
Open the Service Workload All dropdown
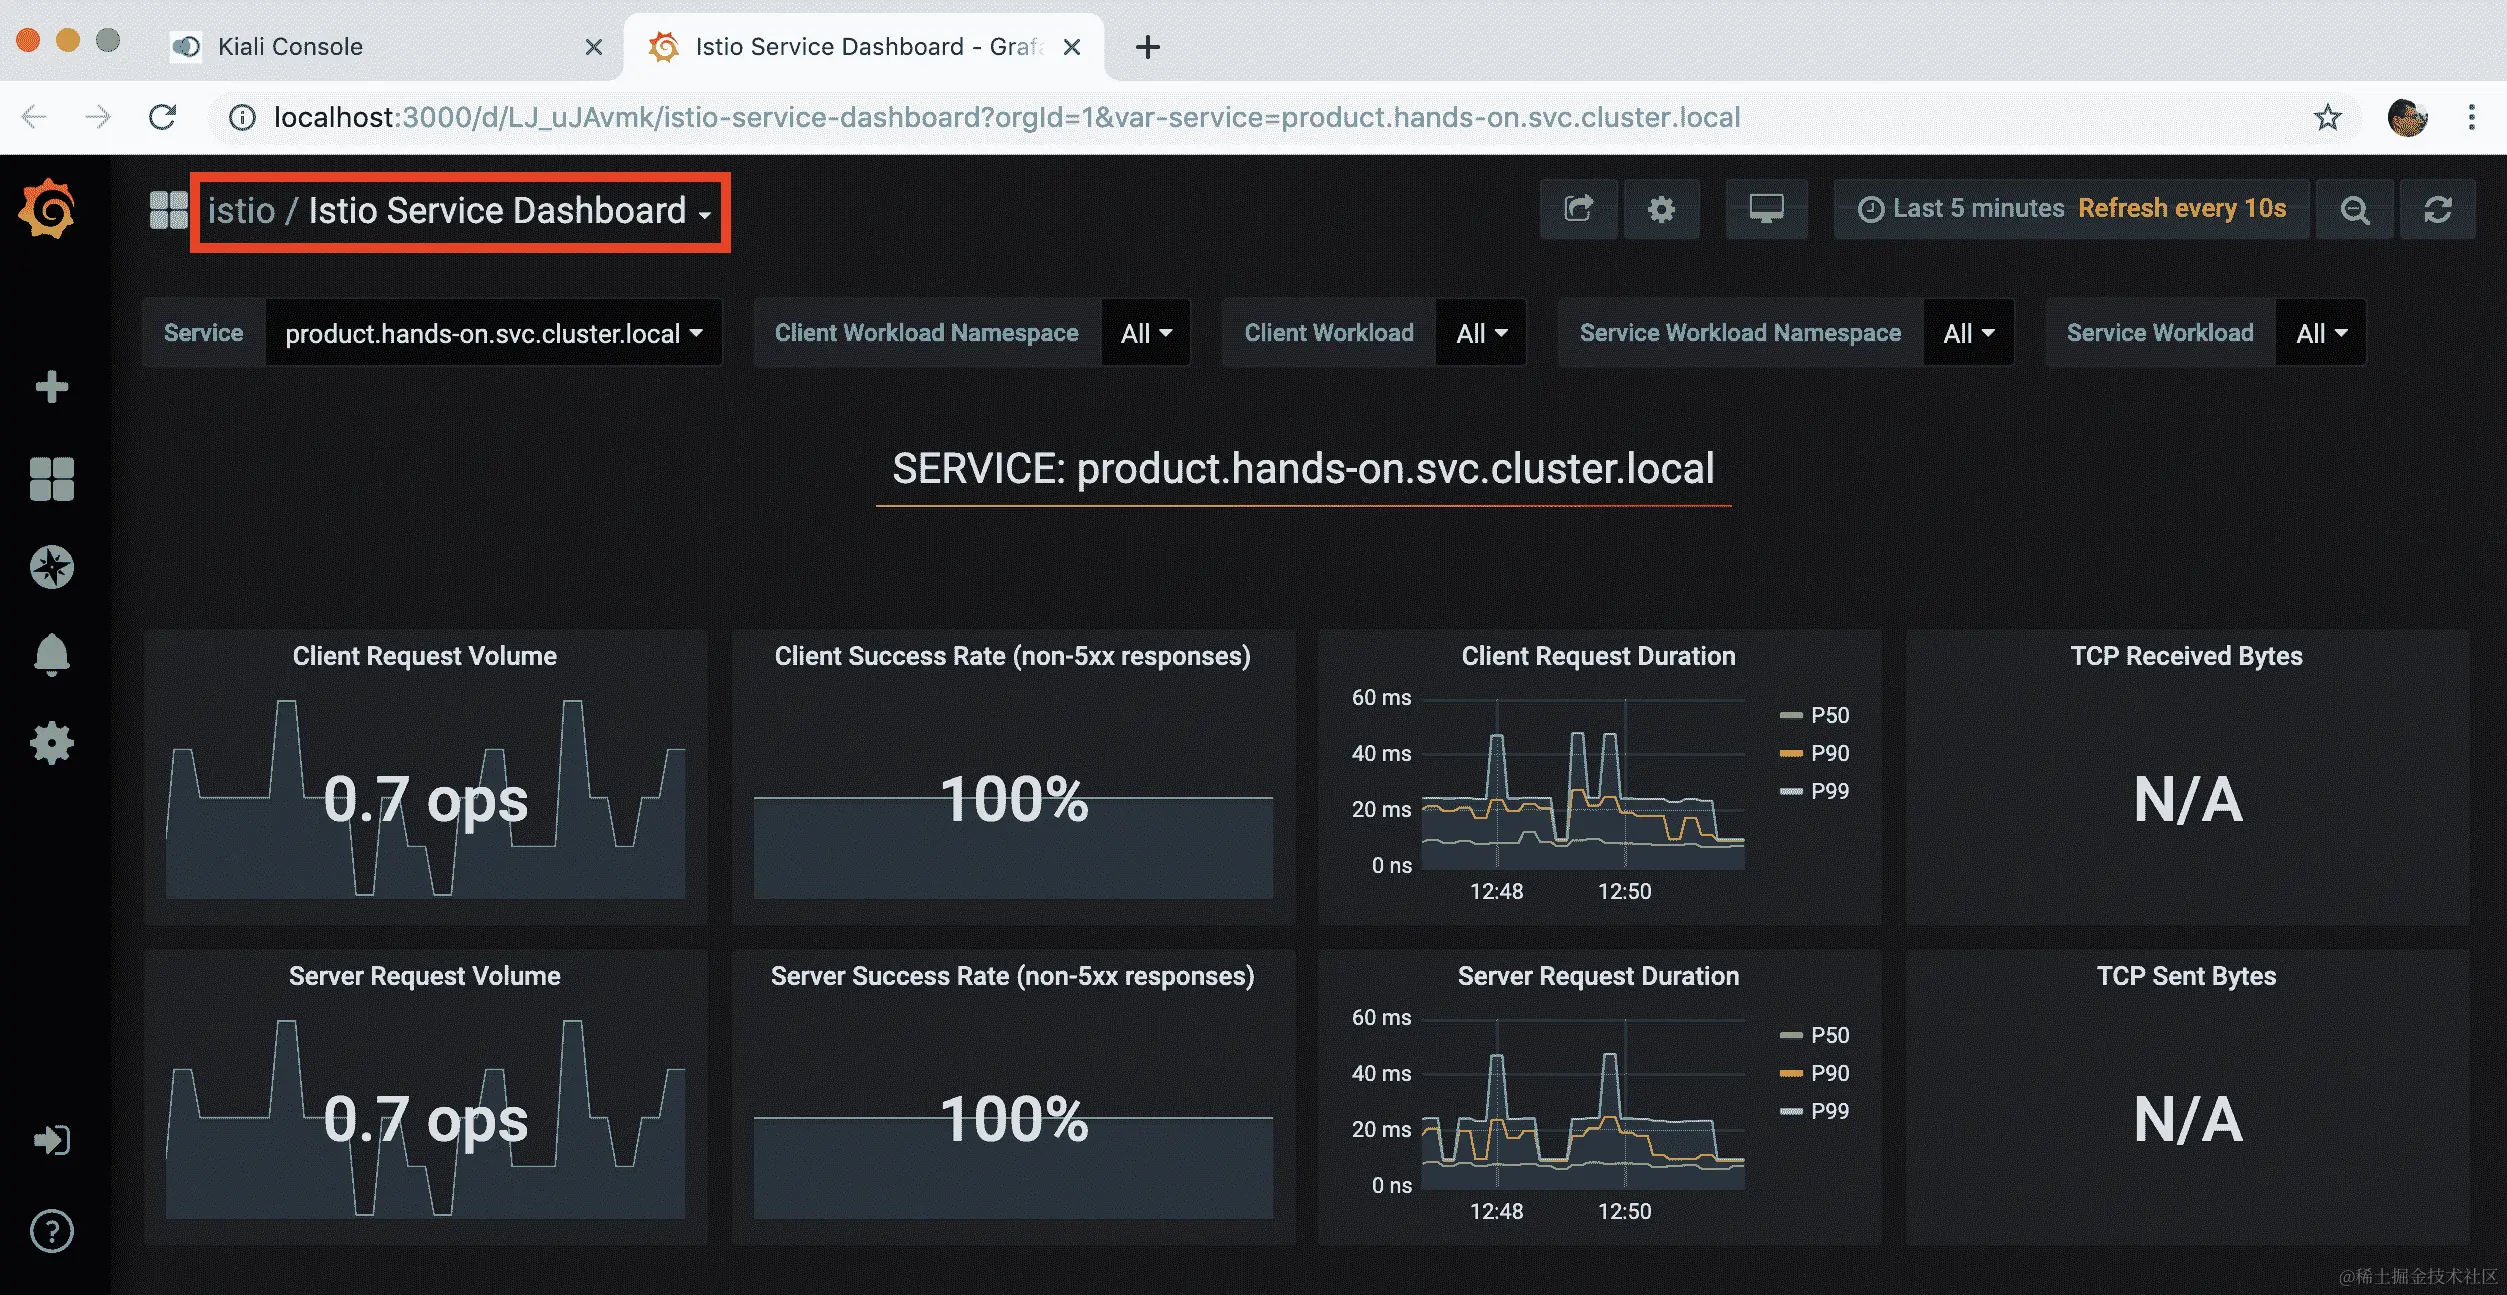2320,333
